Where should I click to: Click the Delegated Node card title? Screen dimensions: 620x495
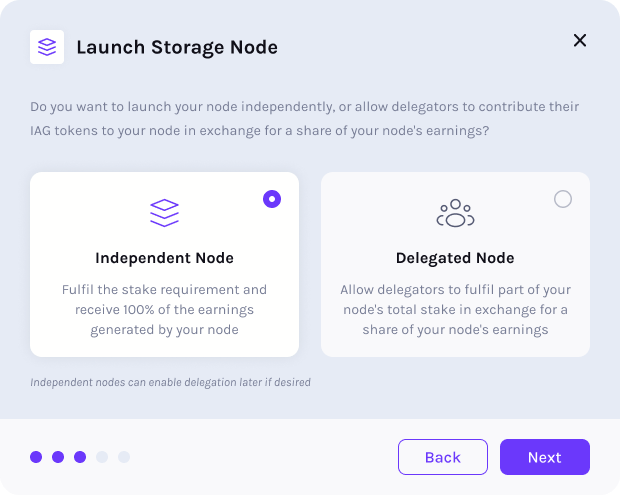(x=455, y=258)
